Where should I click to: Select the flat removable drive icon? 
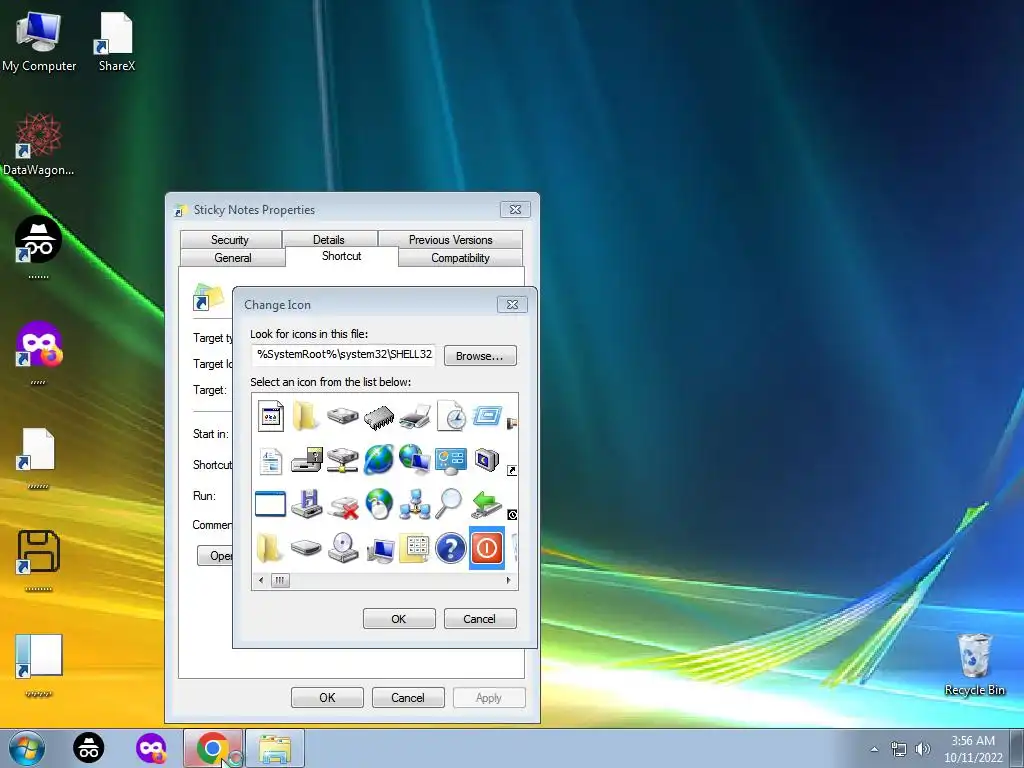pos(306,547)
